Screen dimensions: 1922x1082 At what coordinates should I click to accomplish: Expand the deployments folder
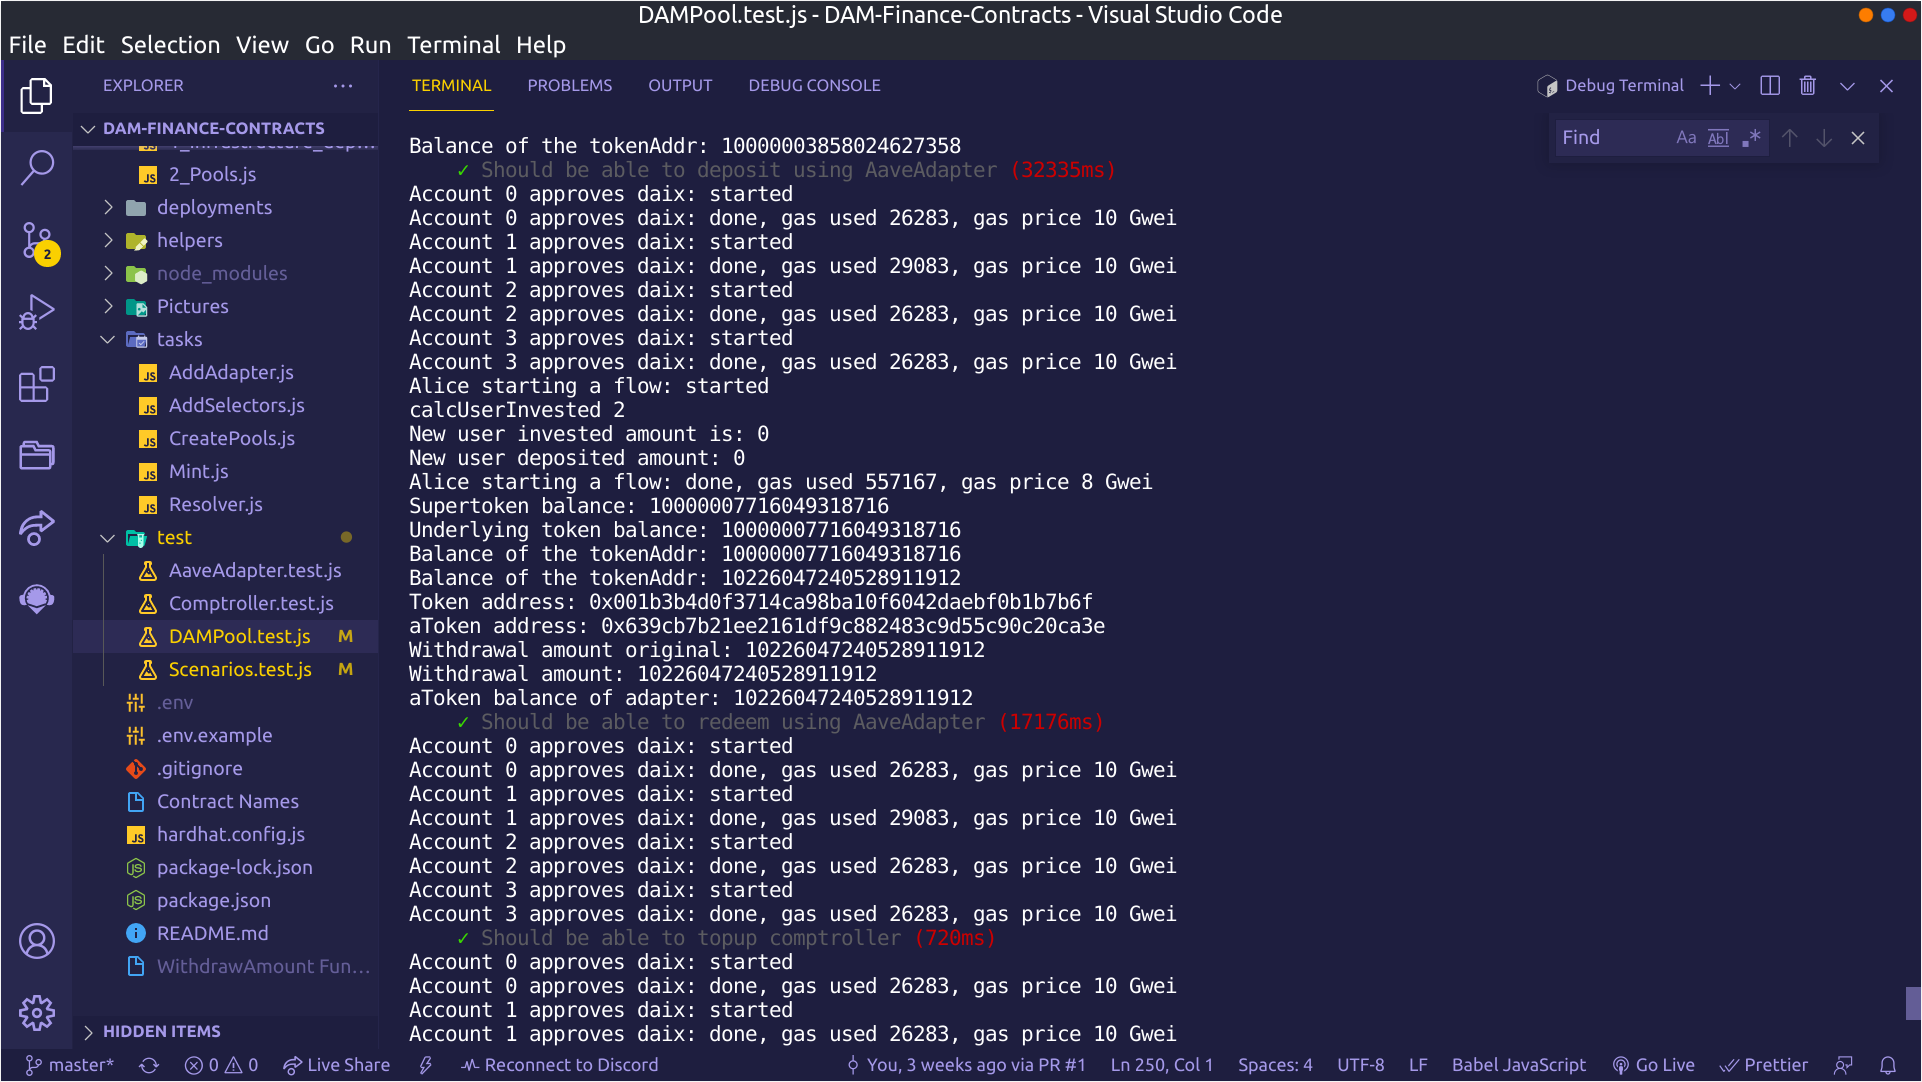(213, 207)
